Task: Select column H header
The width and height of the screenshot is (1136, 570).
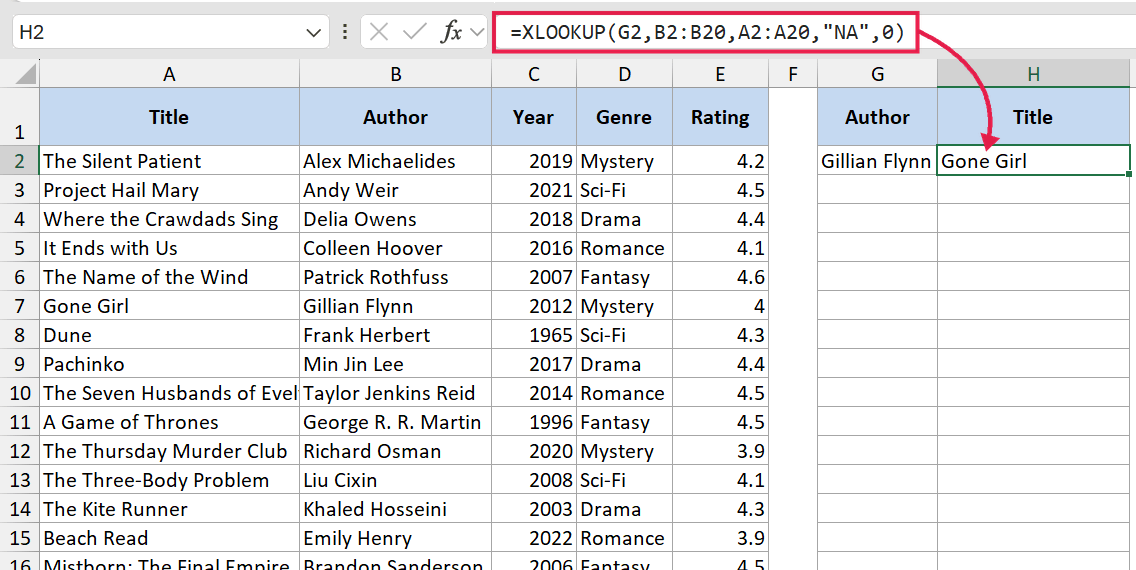Action: (x=1033, y=74)
